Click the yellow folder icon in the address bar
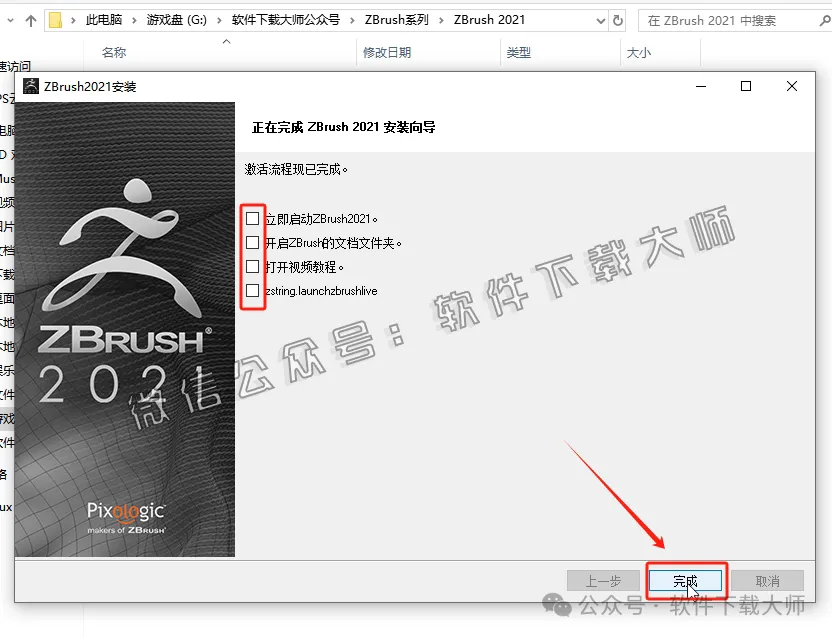The width and height of the screenshot is (832, 638). pyautogui.click(x=55, y=19)
